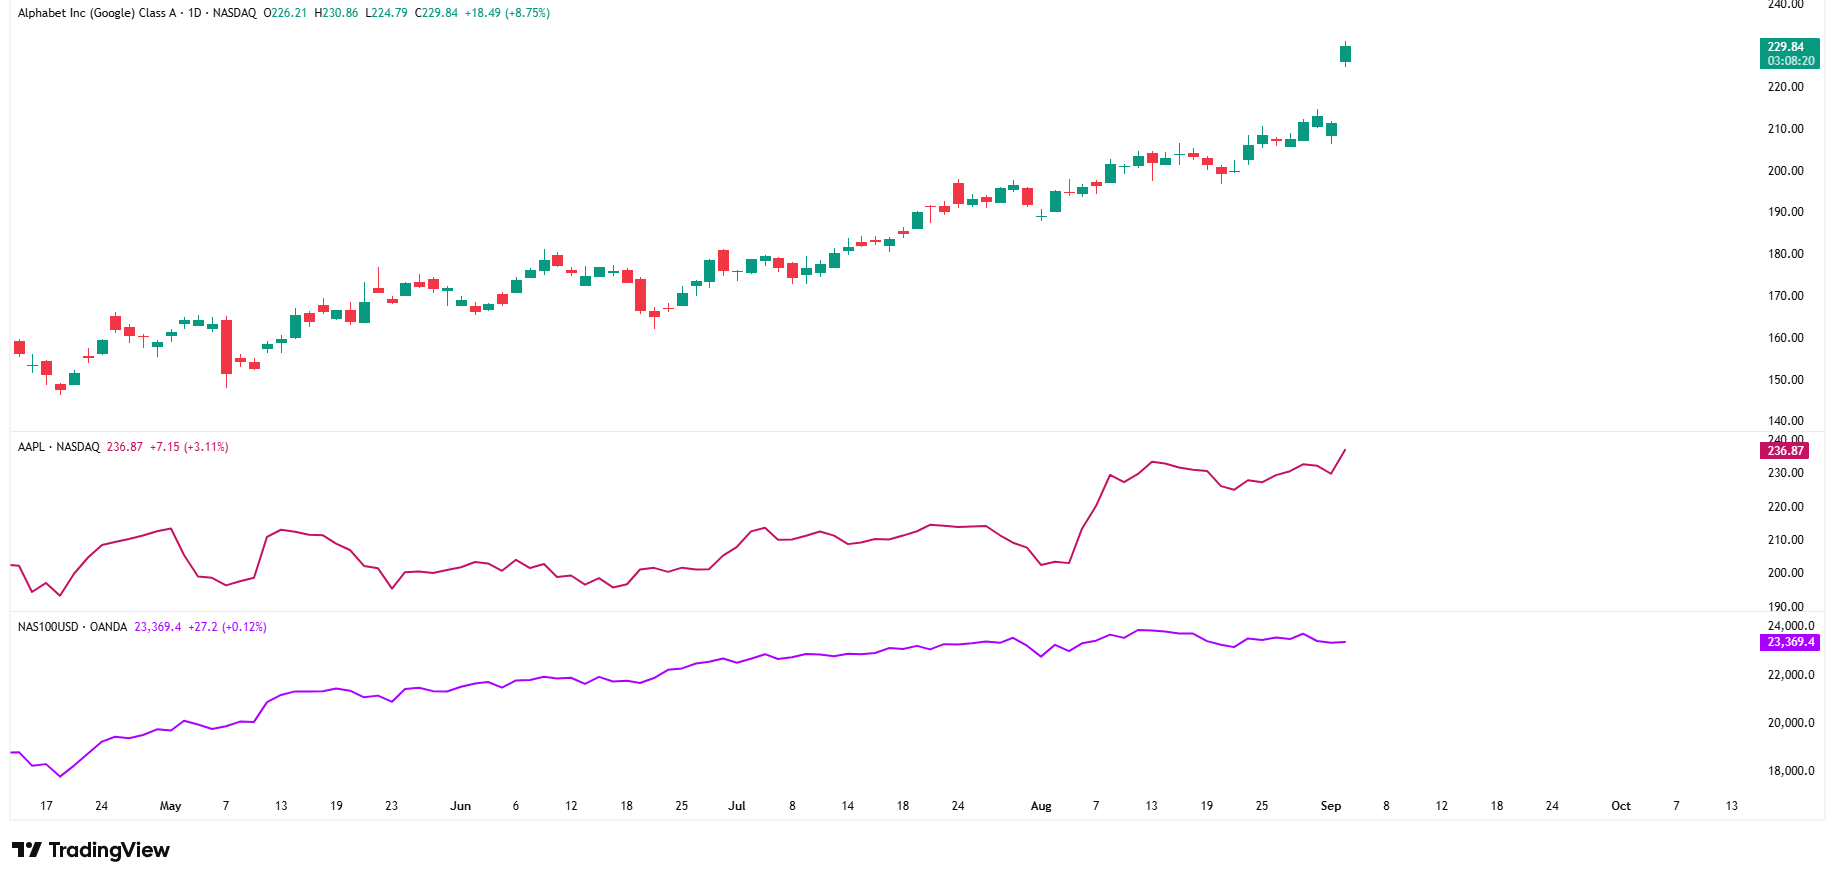Click the NAS100USD · OANDA legend label
The height and width of the screenshot is (880, 1835).
click(72, 627)
